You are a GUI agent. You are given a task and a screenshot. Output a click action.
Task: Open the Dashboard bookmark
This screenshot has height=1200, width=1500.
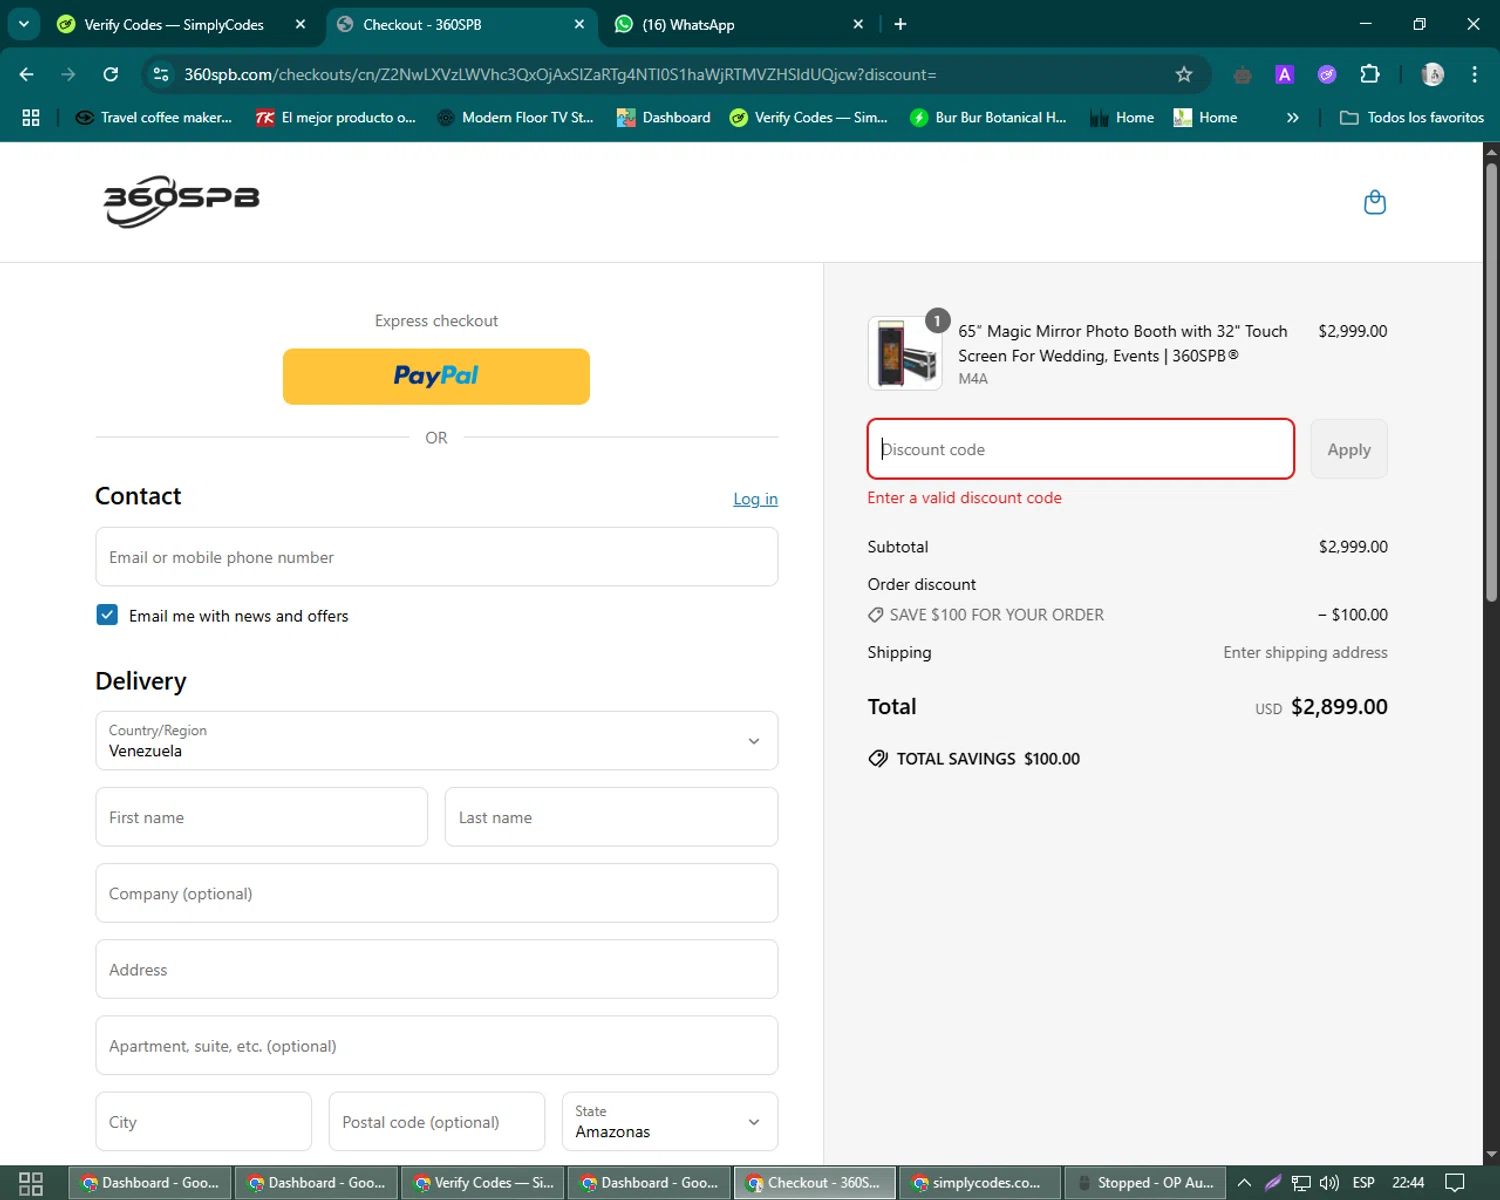click(x=664, y=117)
